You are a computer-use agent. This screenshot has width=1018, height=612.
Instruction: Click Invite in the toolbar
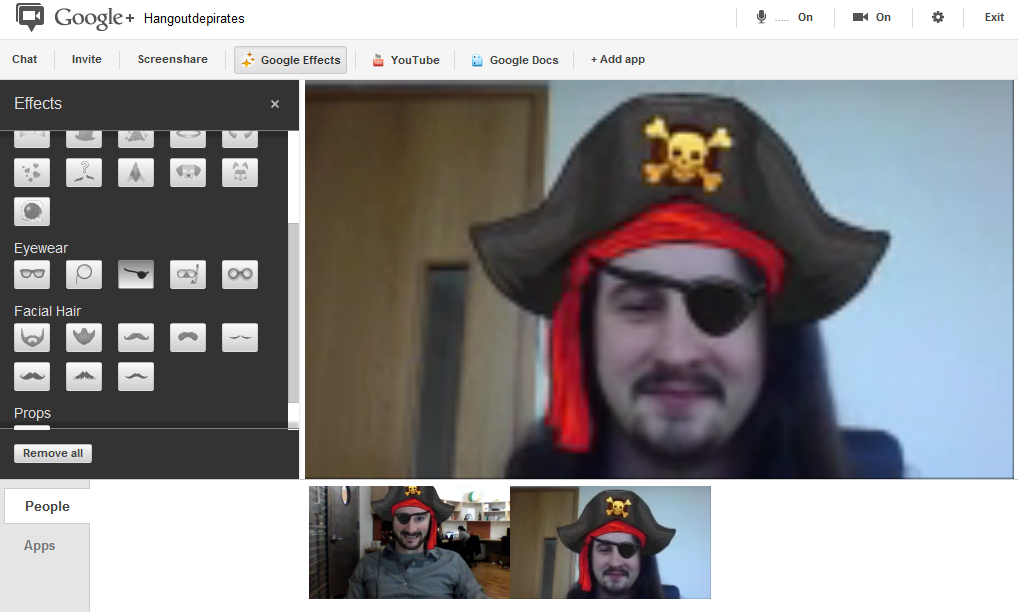coord(86,59)
